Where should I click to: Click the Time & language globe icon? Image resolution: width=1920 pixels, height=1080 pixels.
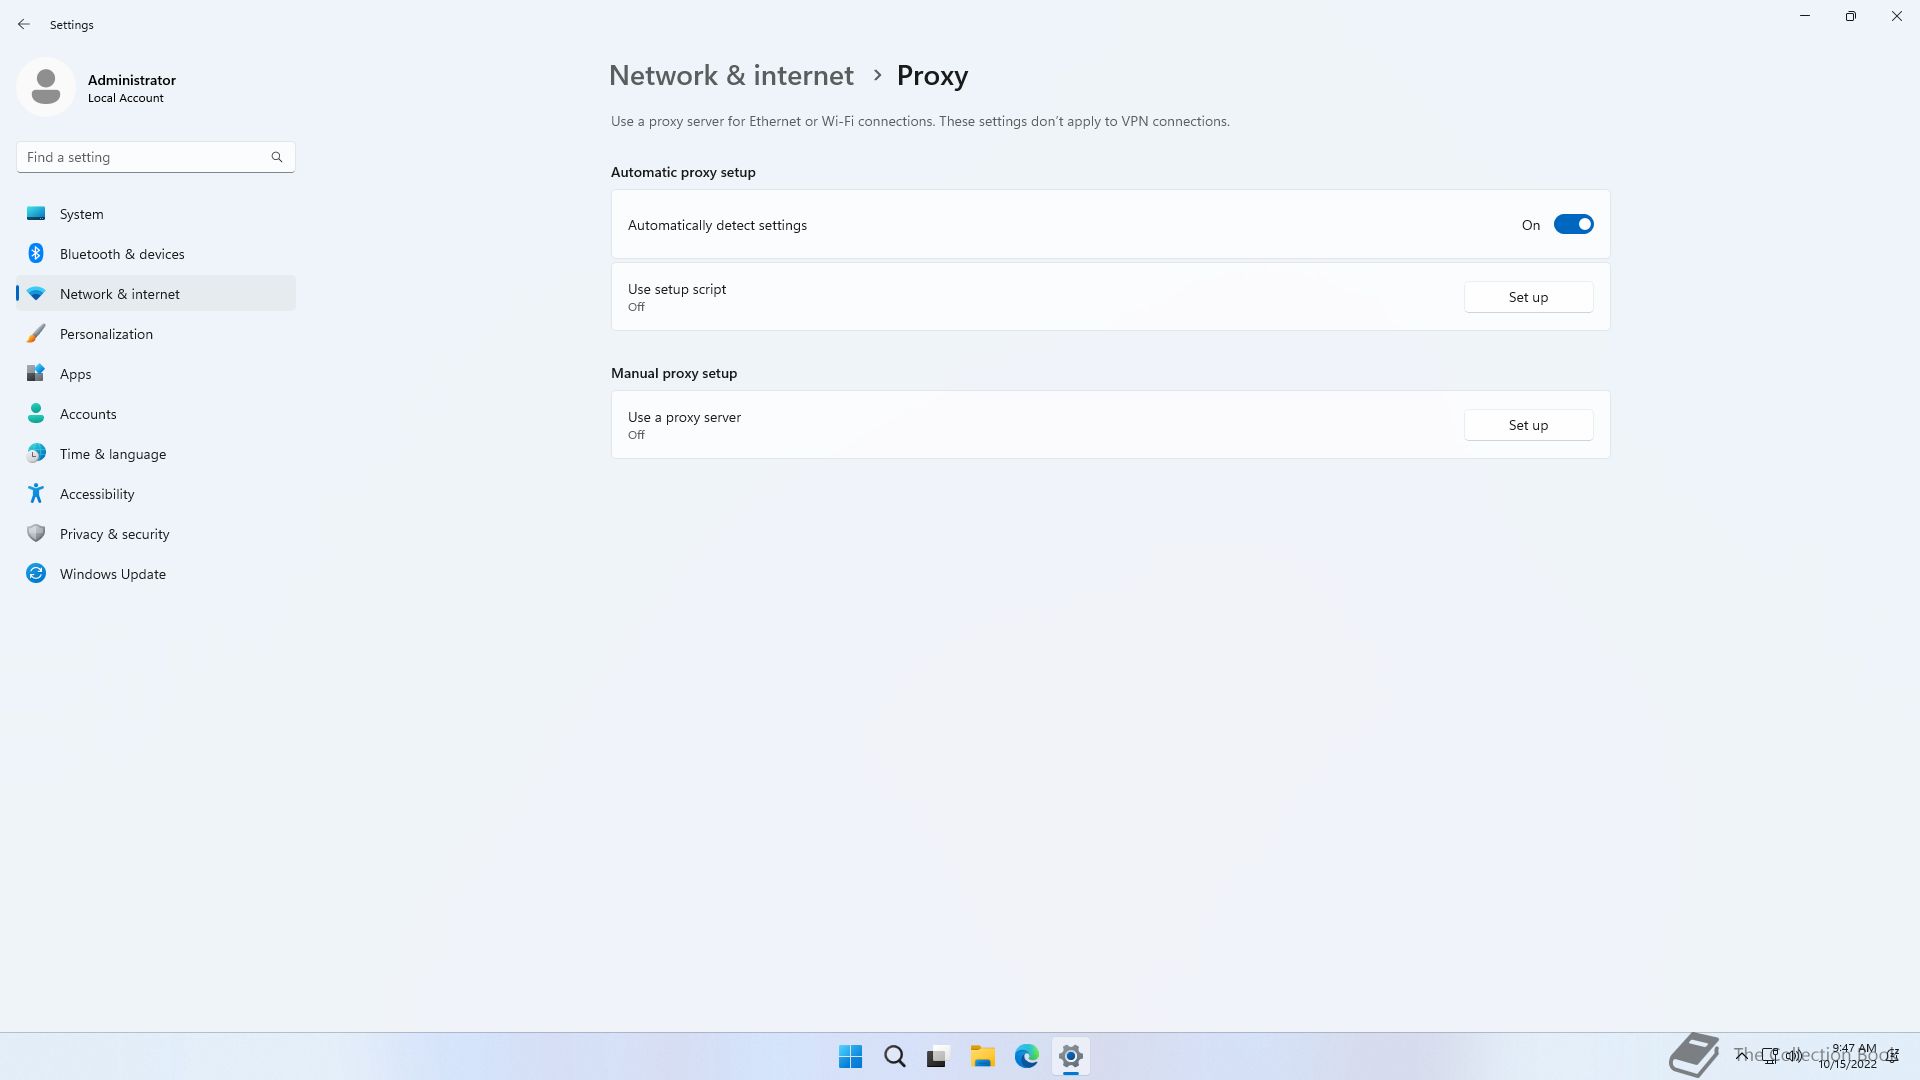[36, 453]
